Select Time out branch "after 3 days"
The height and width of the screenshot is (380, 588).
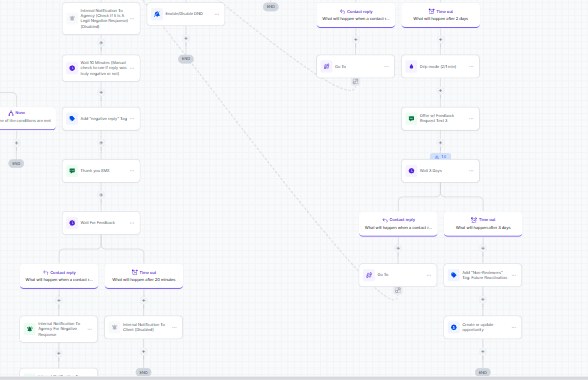point(483,224)
